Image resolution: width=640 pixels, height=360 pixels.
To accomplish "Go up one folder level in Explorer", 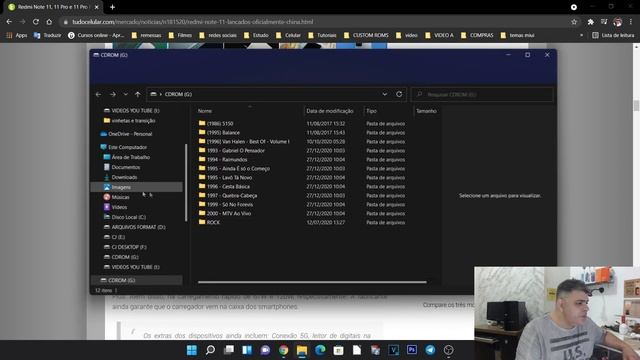I will (x=138, y=94).
